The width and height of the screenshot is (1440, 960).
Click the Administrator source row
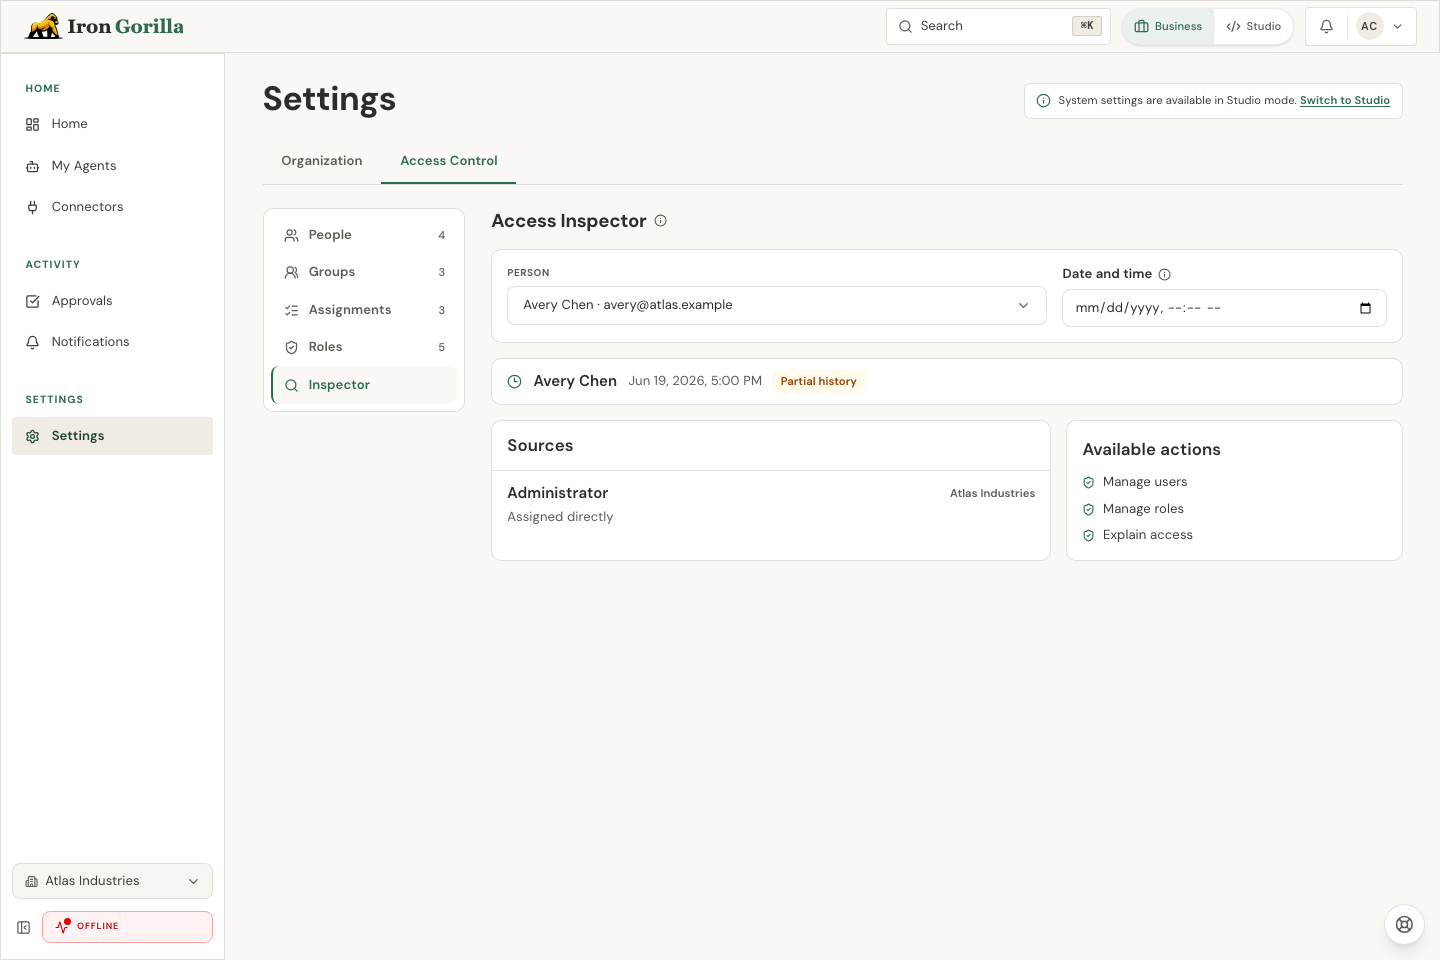[x=771, y=505]
